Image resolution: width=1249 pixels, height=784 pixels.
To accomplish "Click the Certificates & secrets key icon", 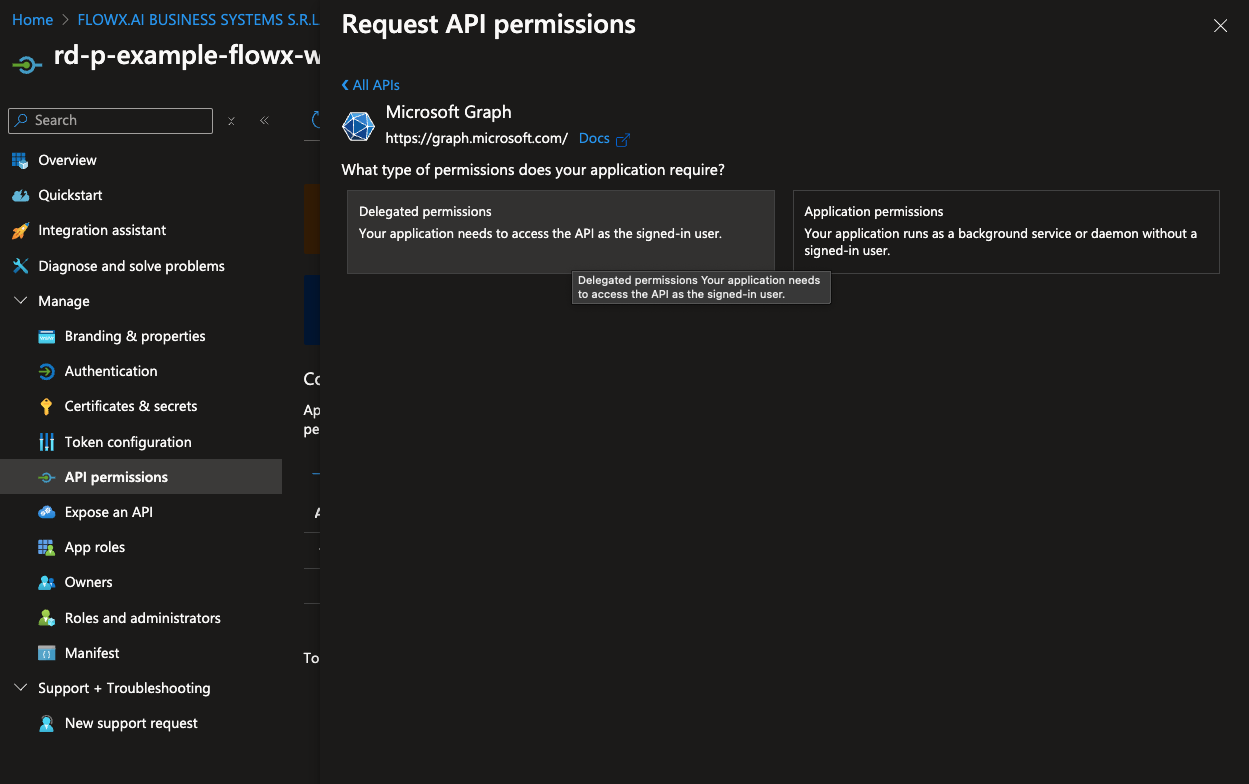I will 46,406.
